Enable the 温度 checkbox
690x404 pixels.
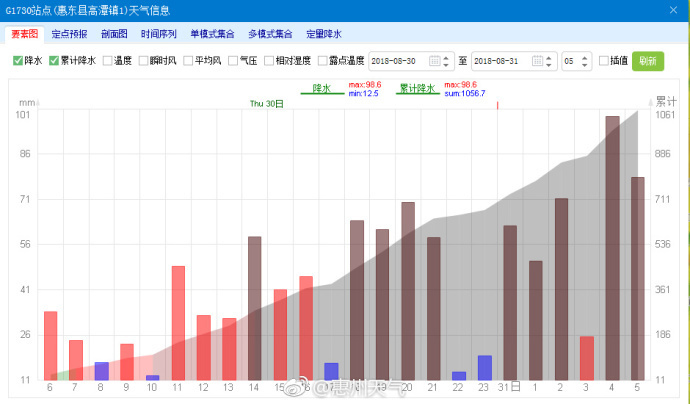click(107, 61)
